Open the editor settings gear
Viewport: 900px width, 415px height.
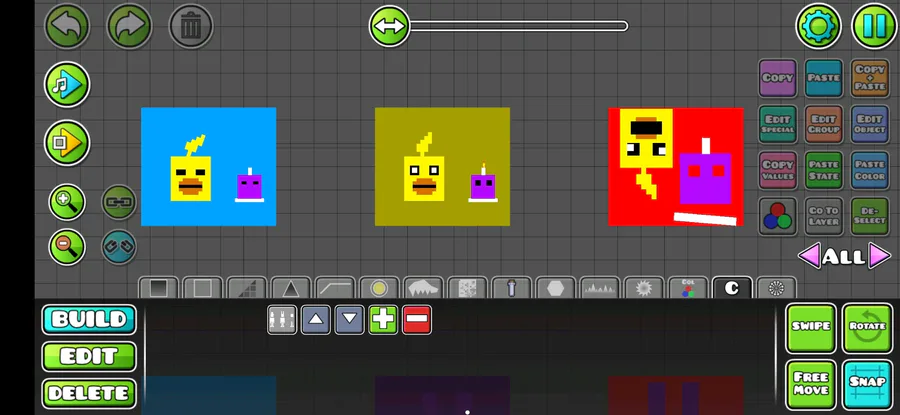coord(818,26)
